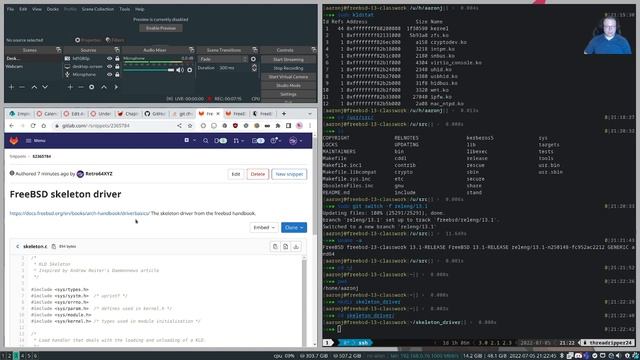Download the skeleton.c snippet file

click(x=296, y=247)
